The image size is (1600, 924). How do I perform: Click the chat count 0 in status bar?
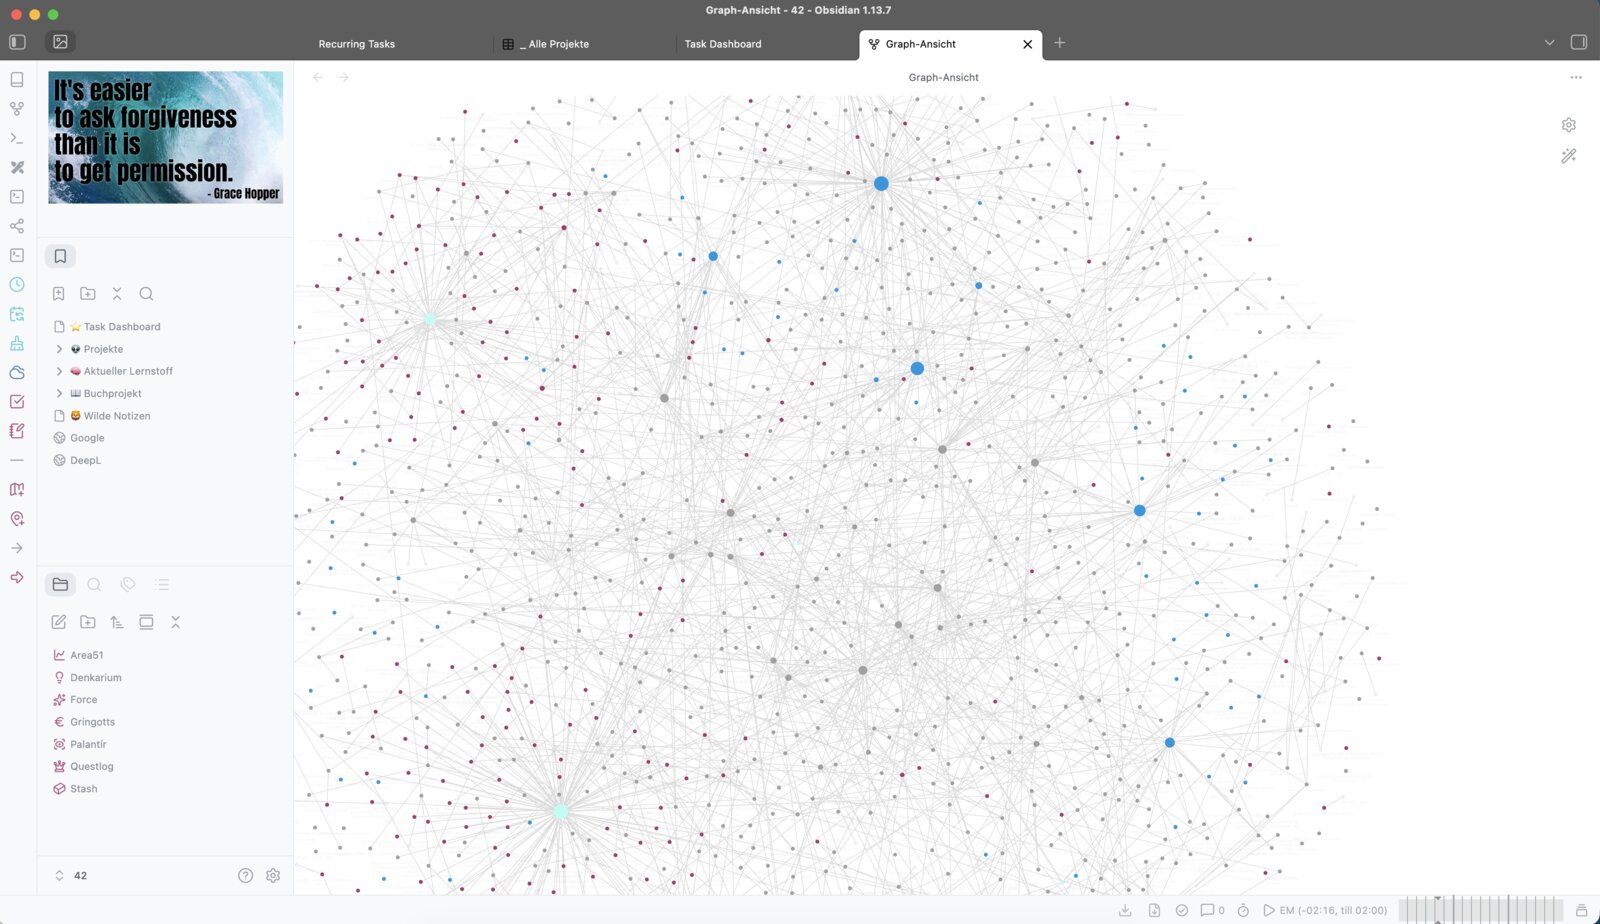coord(1212,910)
